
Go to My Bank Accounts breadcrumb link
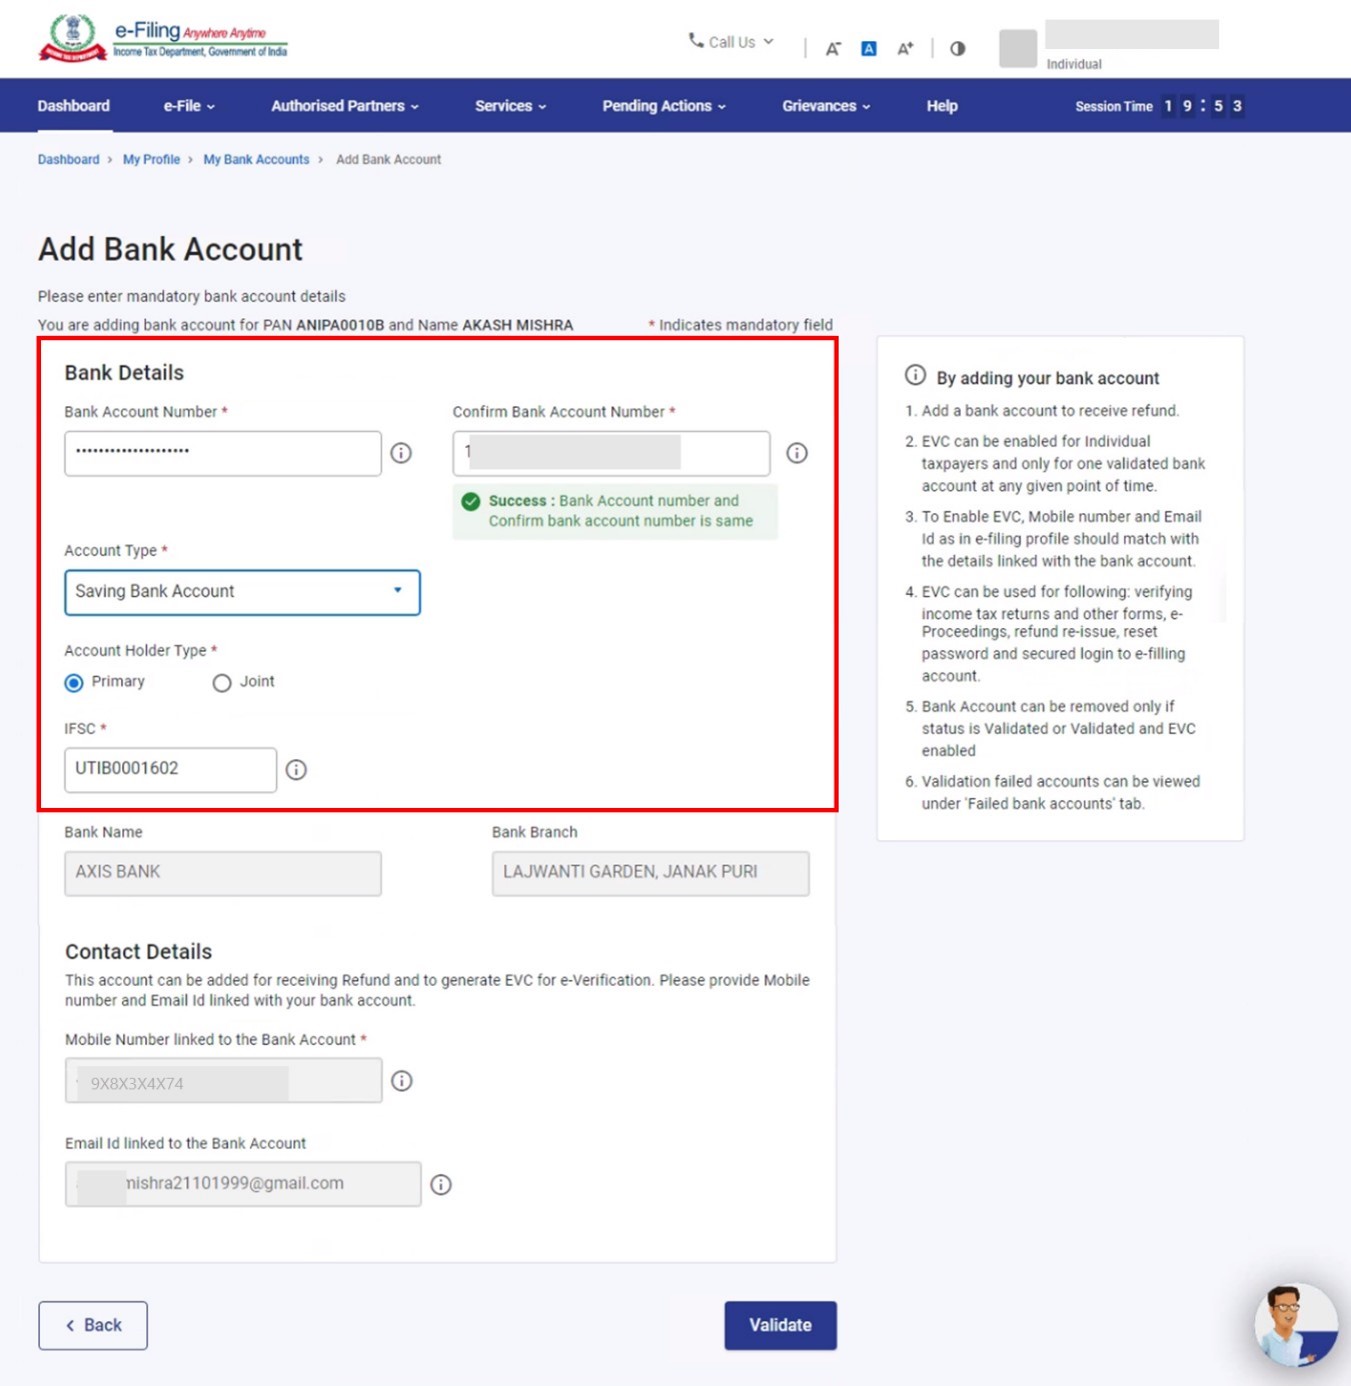(x=256, y=160)
